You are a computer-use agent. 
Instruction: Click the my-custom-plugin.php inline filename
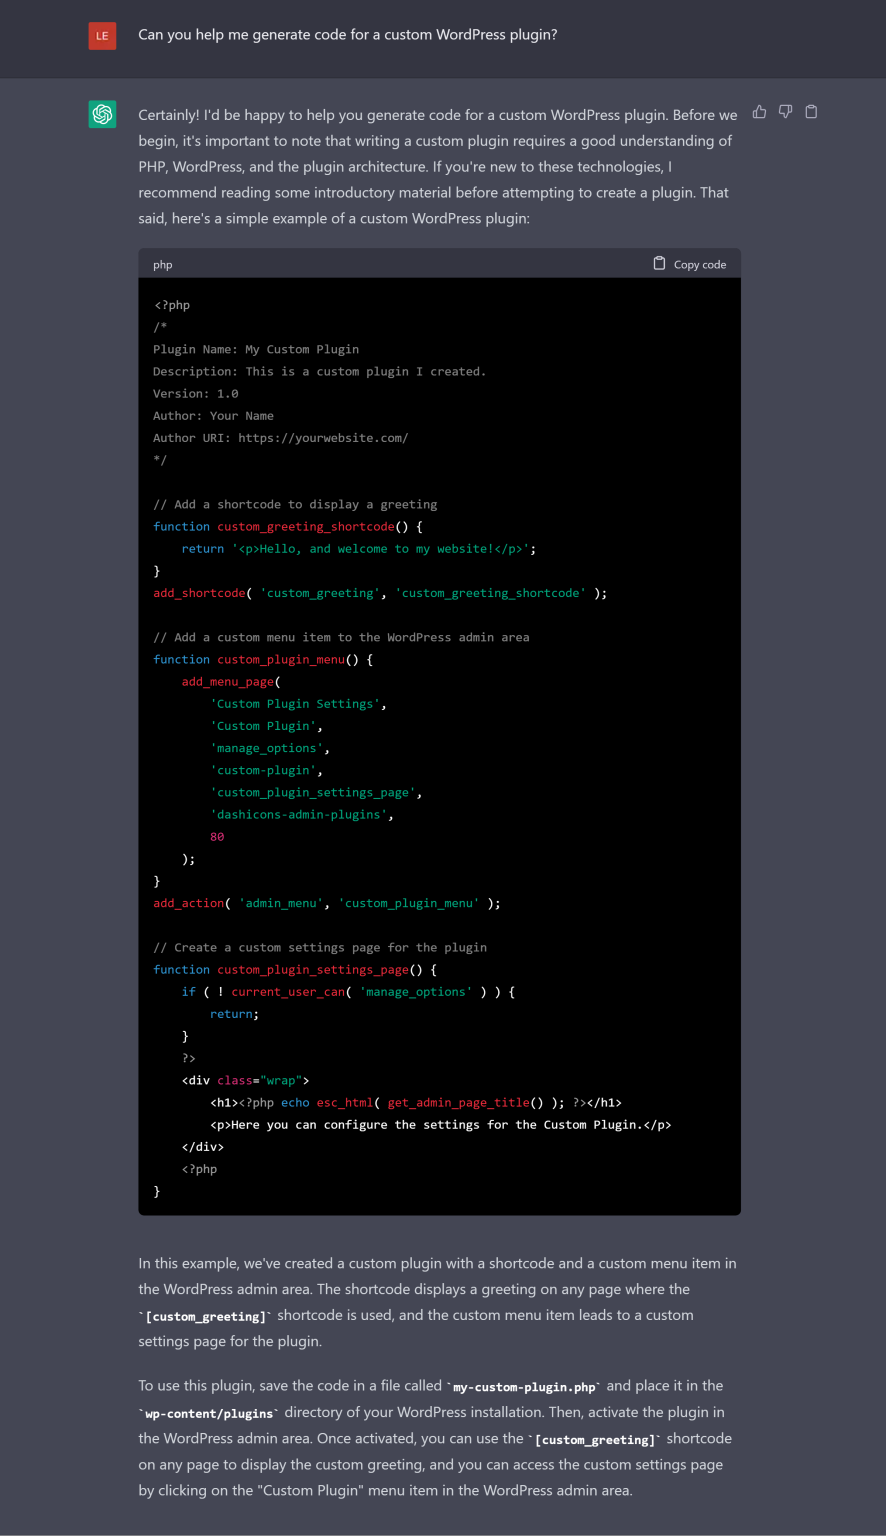tap(525, 1387)
